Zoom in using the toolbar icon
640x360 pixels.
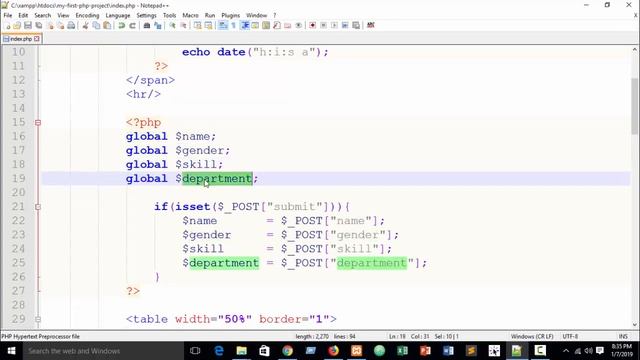[x=172, y=25]
